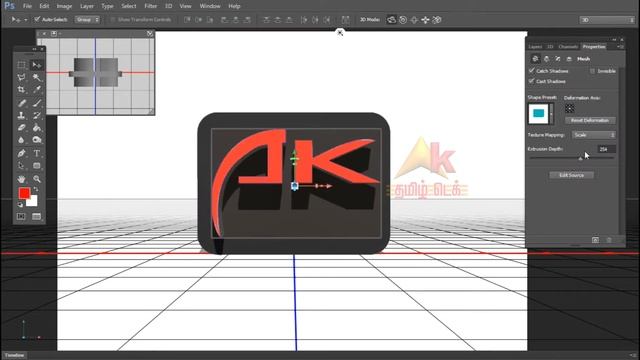Screen dimensions: 640x360
Task: Click the red foreground color swatch
Action: 24,193
